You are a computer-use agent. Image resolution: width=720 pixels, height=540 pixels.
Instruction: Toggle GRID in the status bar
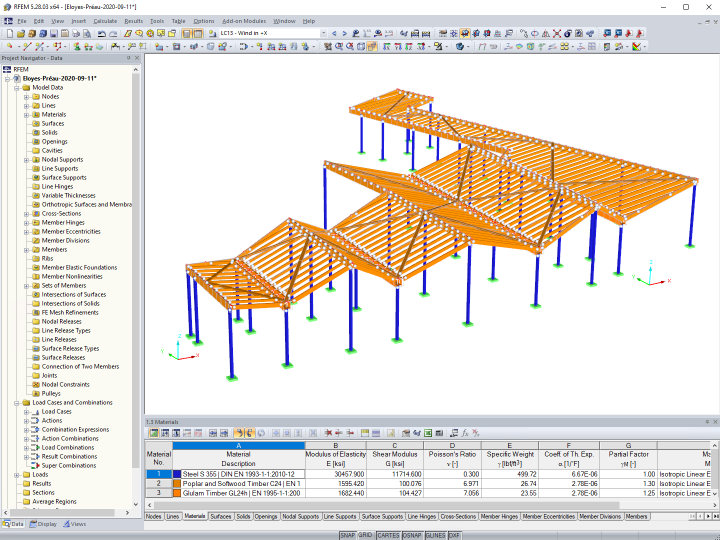tap(365, 535)
